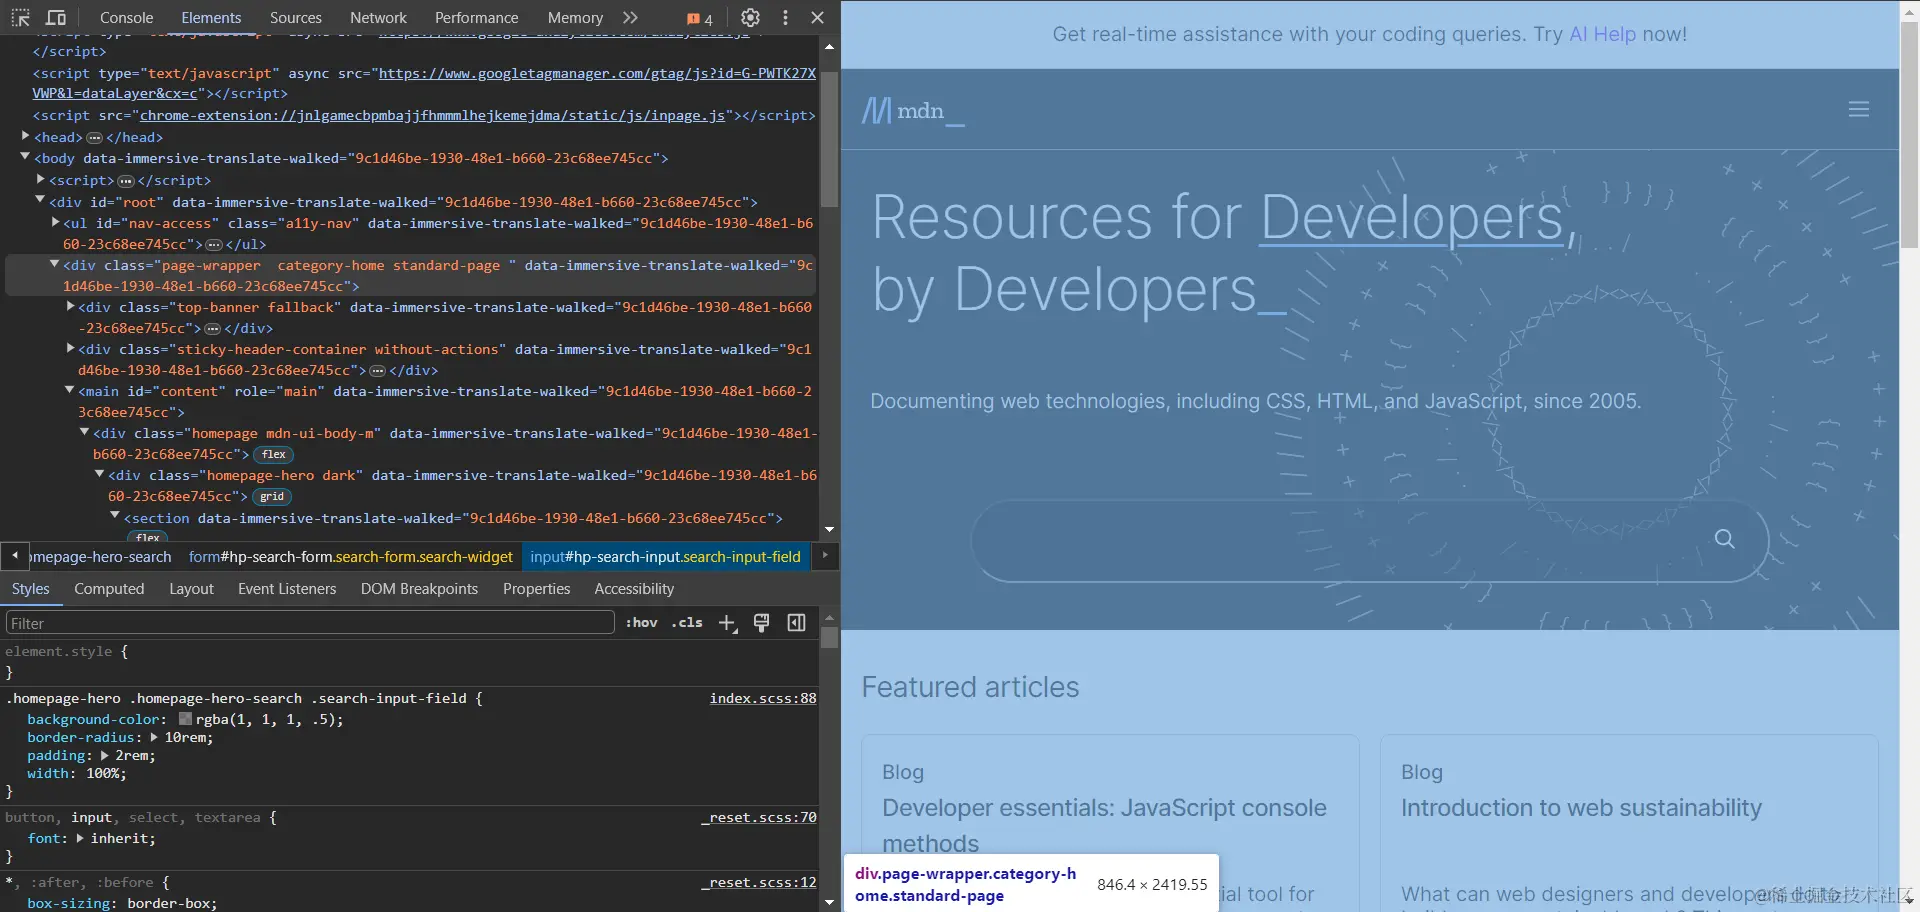The height and width of the screenshot is (912, 1920).
Task: Switch to the Network tab
Action: (378, 18)
